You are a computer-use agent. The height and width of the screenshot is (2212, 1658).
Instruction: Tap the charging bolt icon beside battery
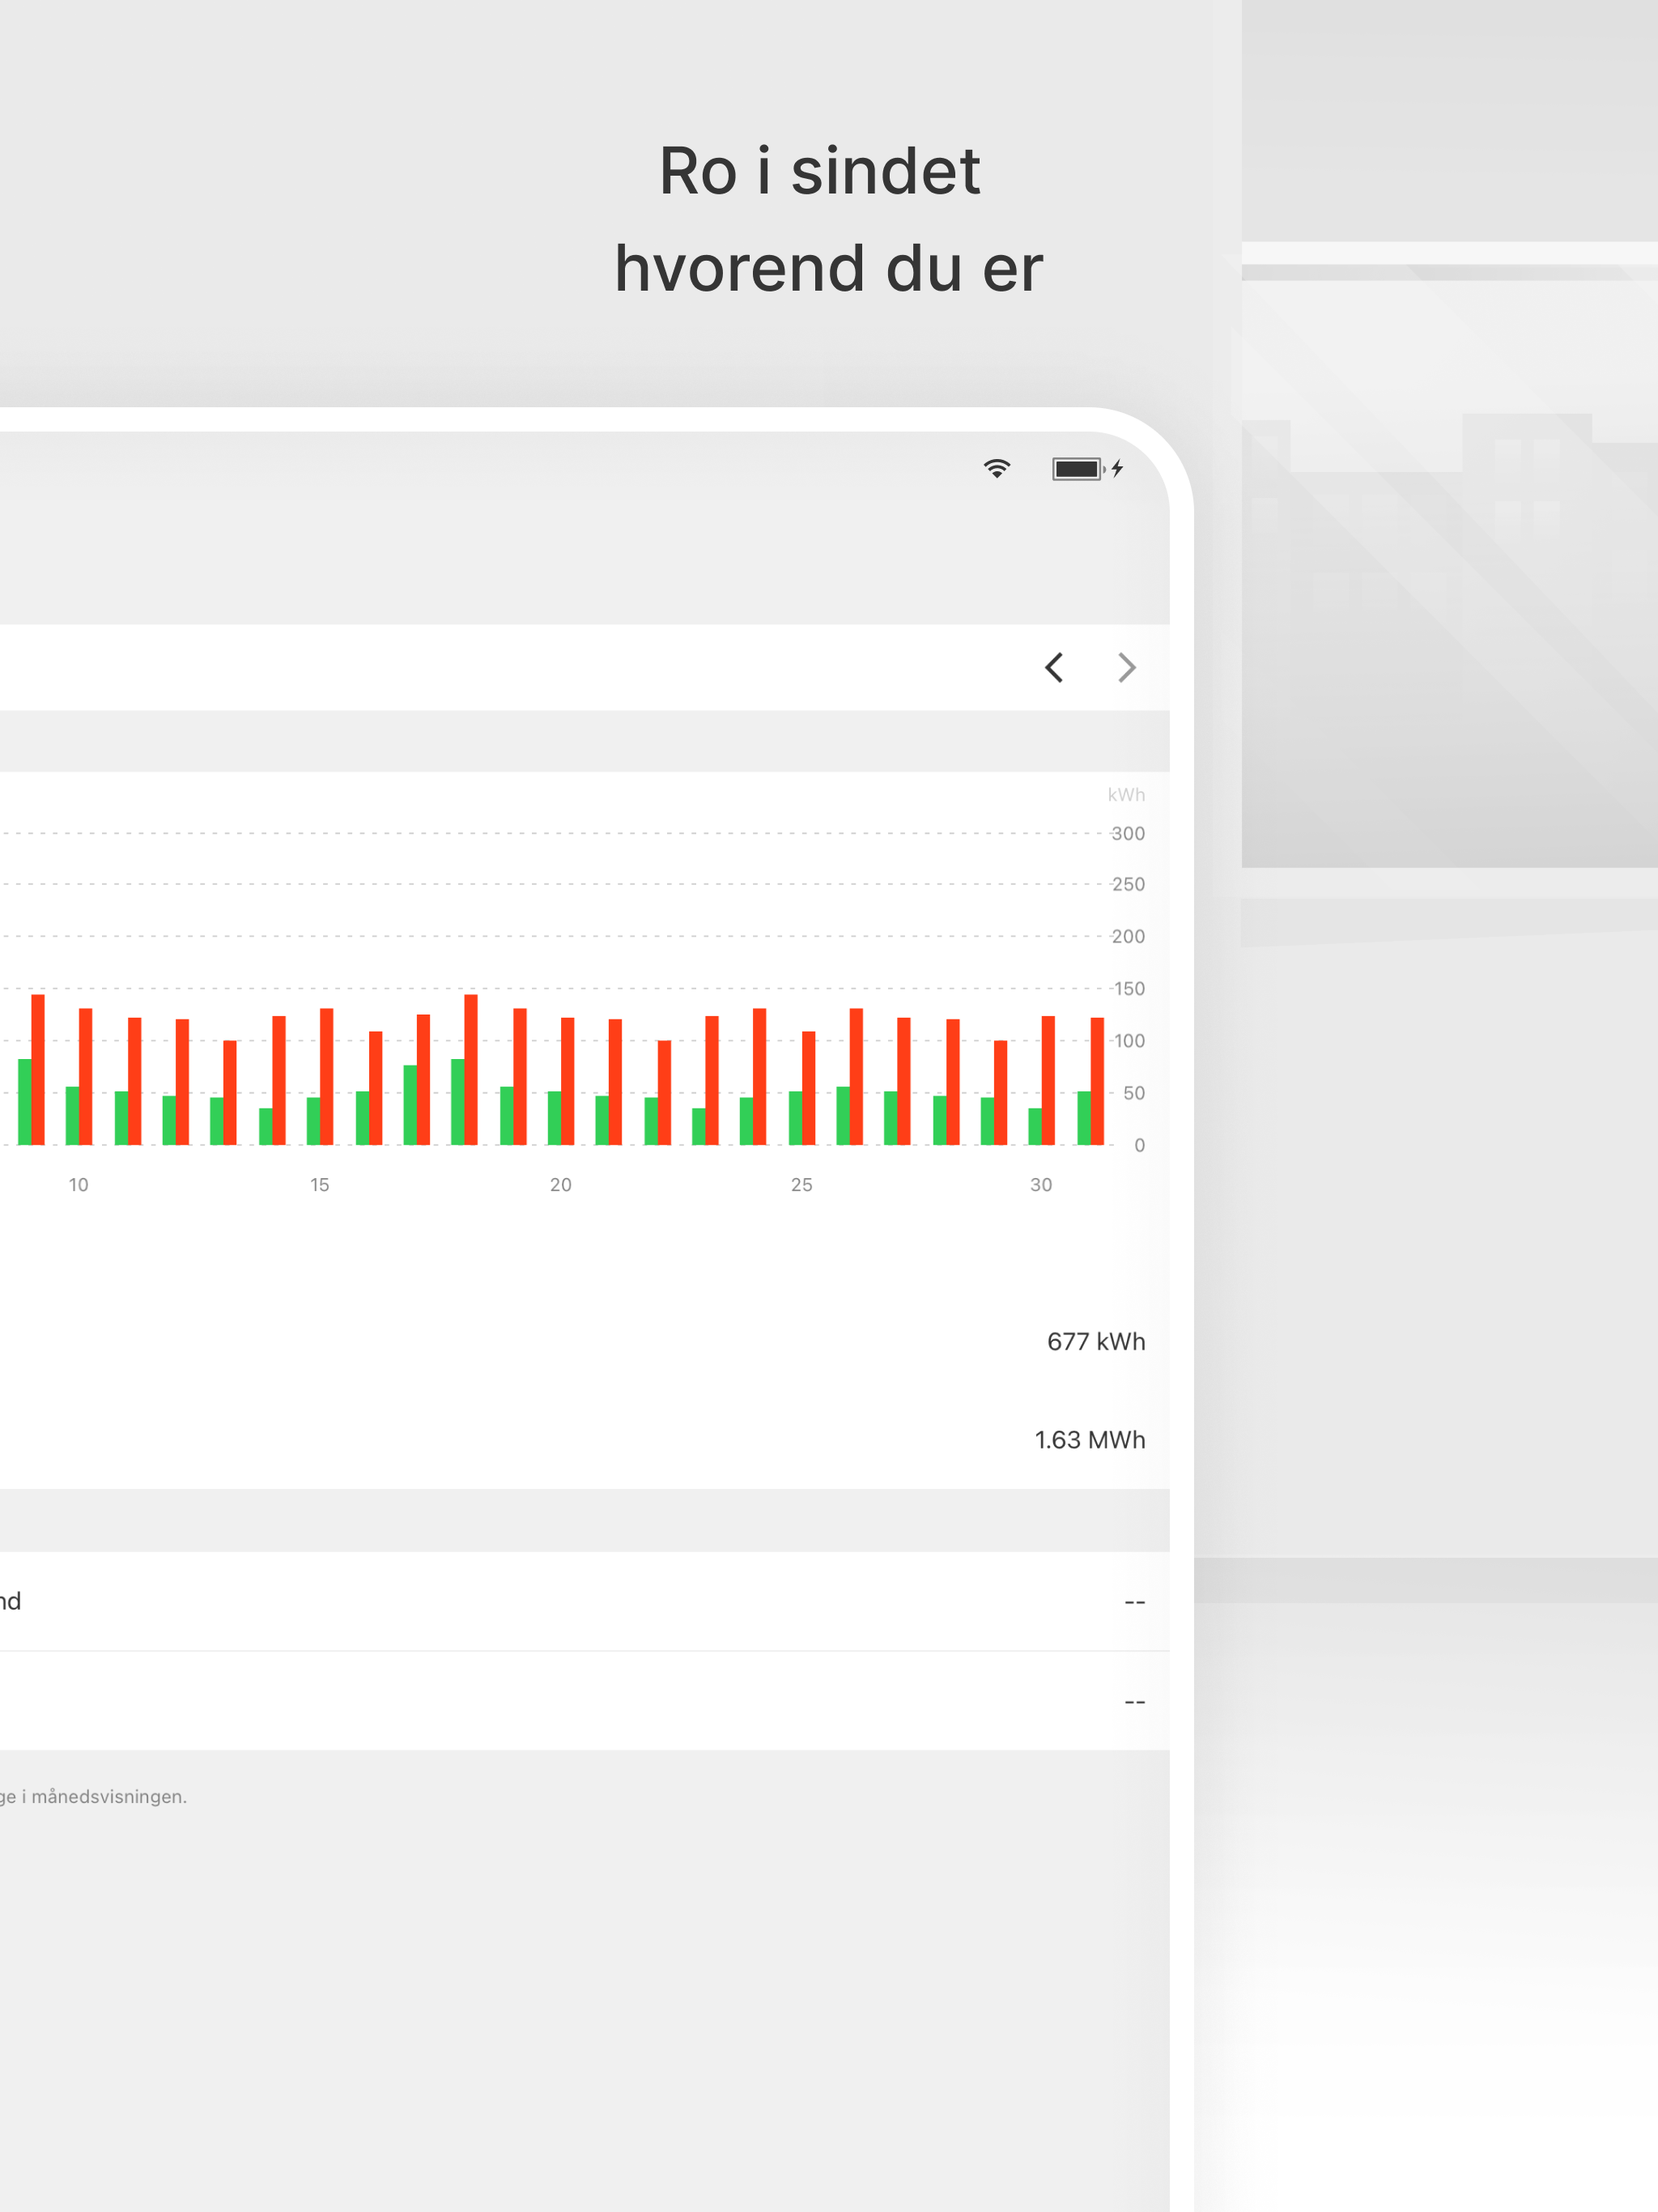click(x=1117, y=468)
